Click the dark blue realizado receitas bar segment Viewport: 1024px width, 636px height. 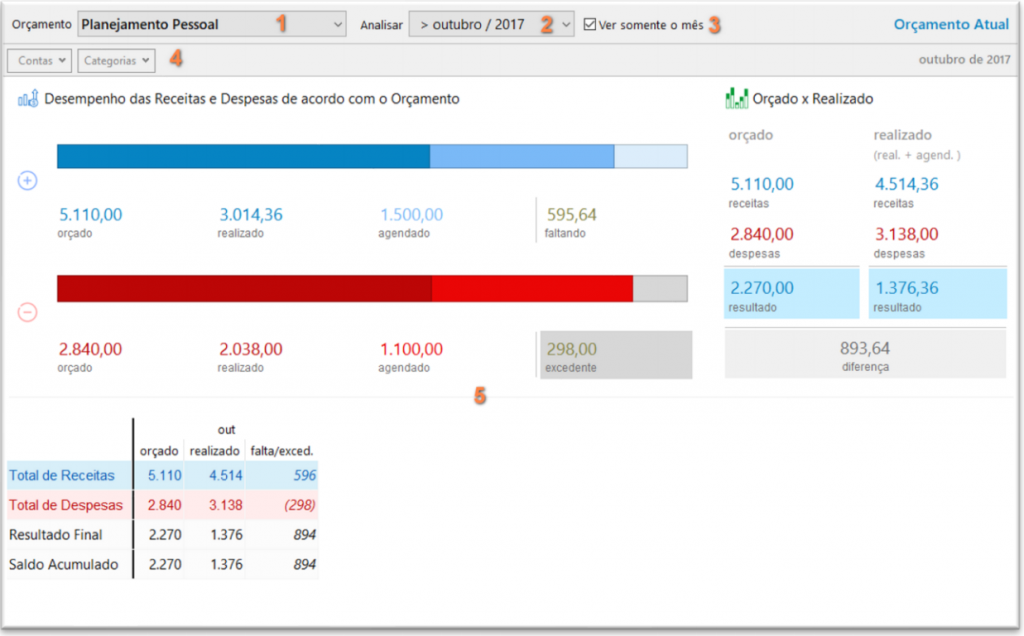[x=243, y=156]
